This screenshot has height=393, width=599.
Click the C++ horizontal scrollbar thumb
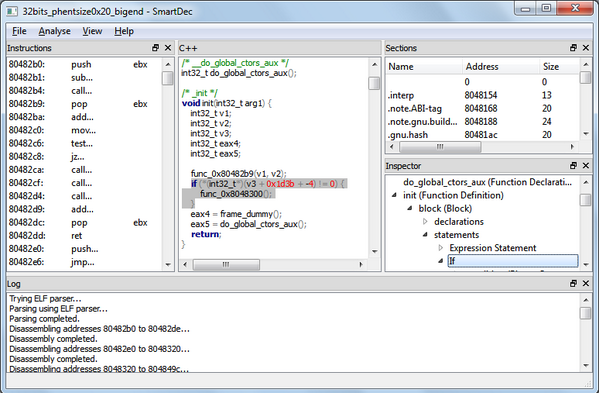[226, 264]
